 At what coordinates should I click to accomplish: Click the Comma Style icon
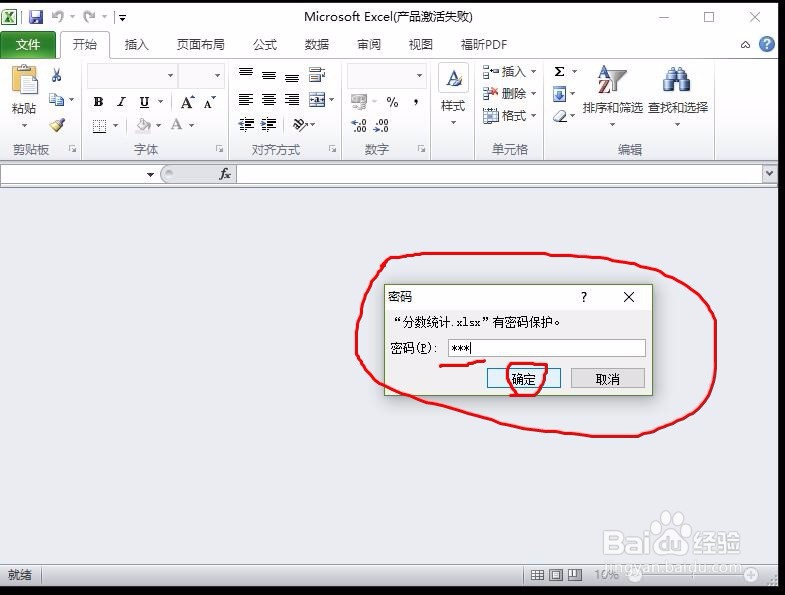click(x=416, y=102)
